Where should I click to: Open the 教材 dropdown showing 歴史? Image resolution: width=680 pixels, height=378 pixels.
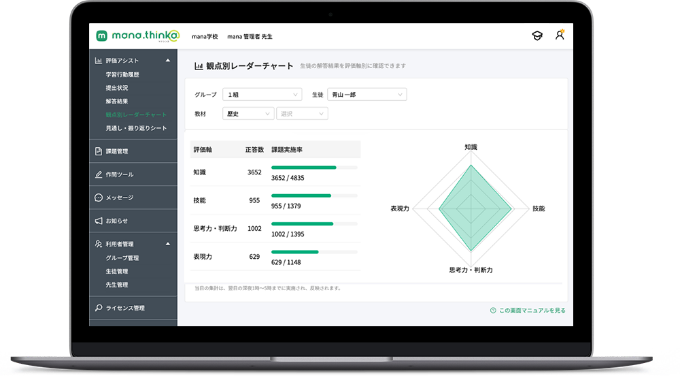[248, 114]
